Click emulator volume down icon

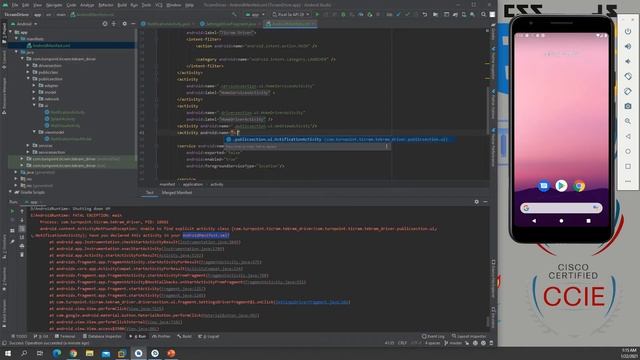click(x=628, y=61)
